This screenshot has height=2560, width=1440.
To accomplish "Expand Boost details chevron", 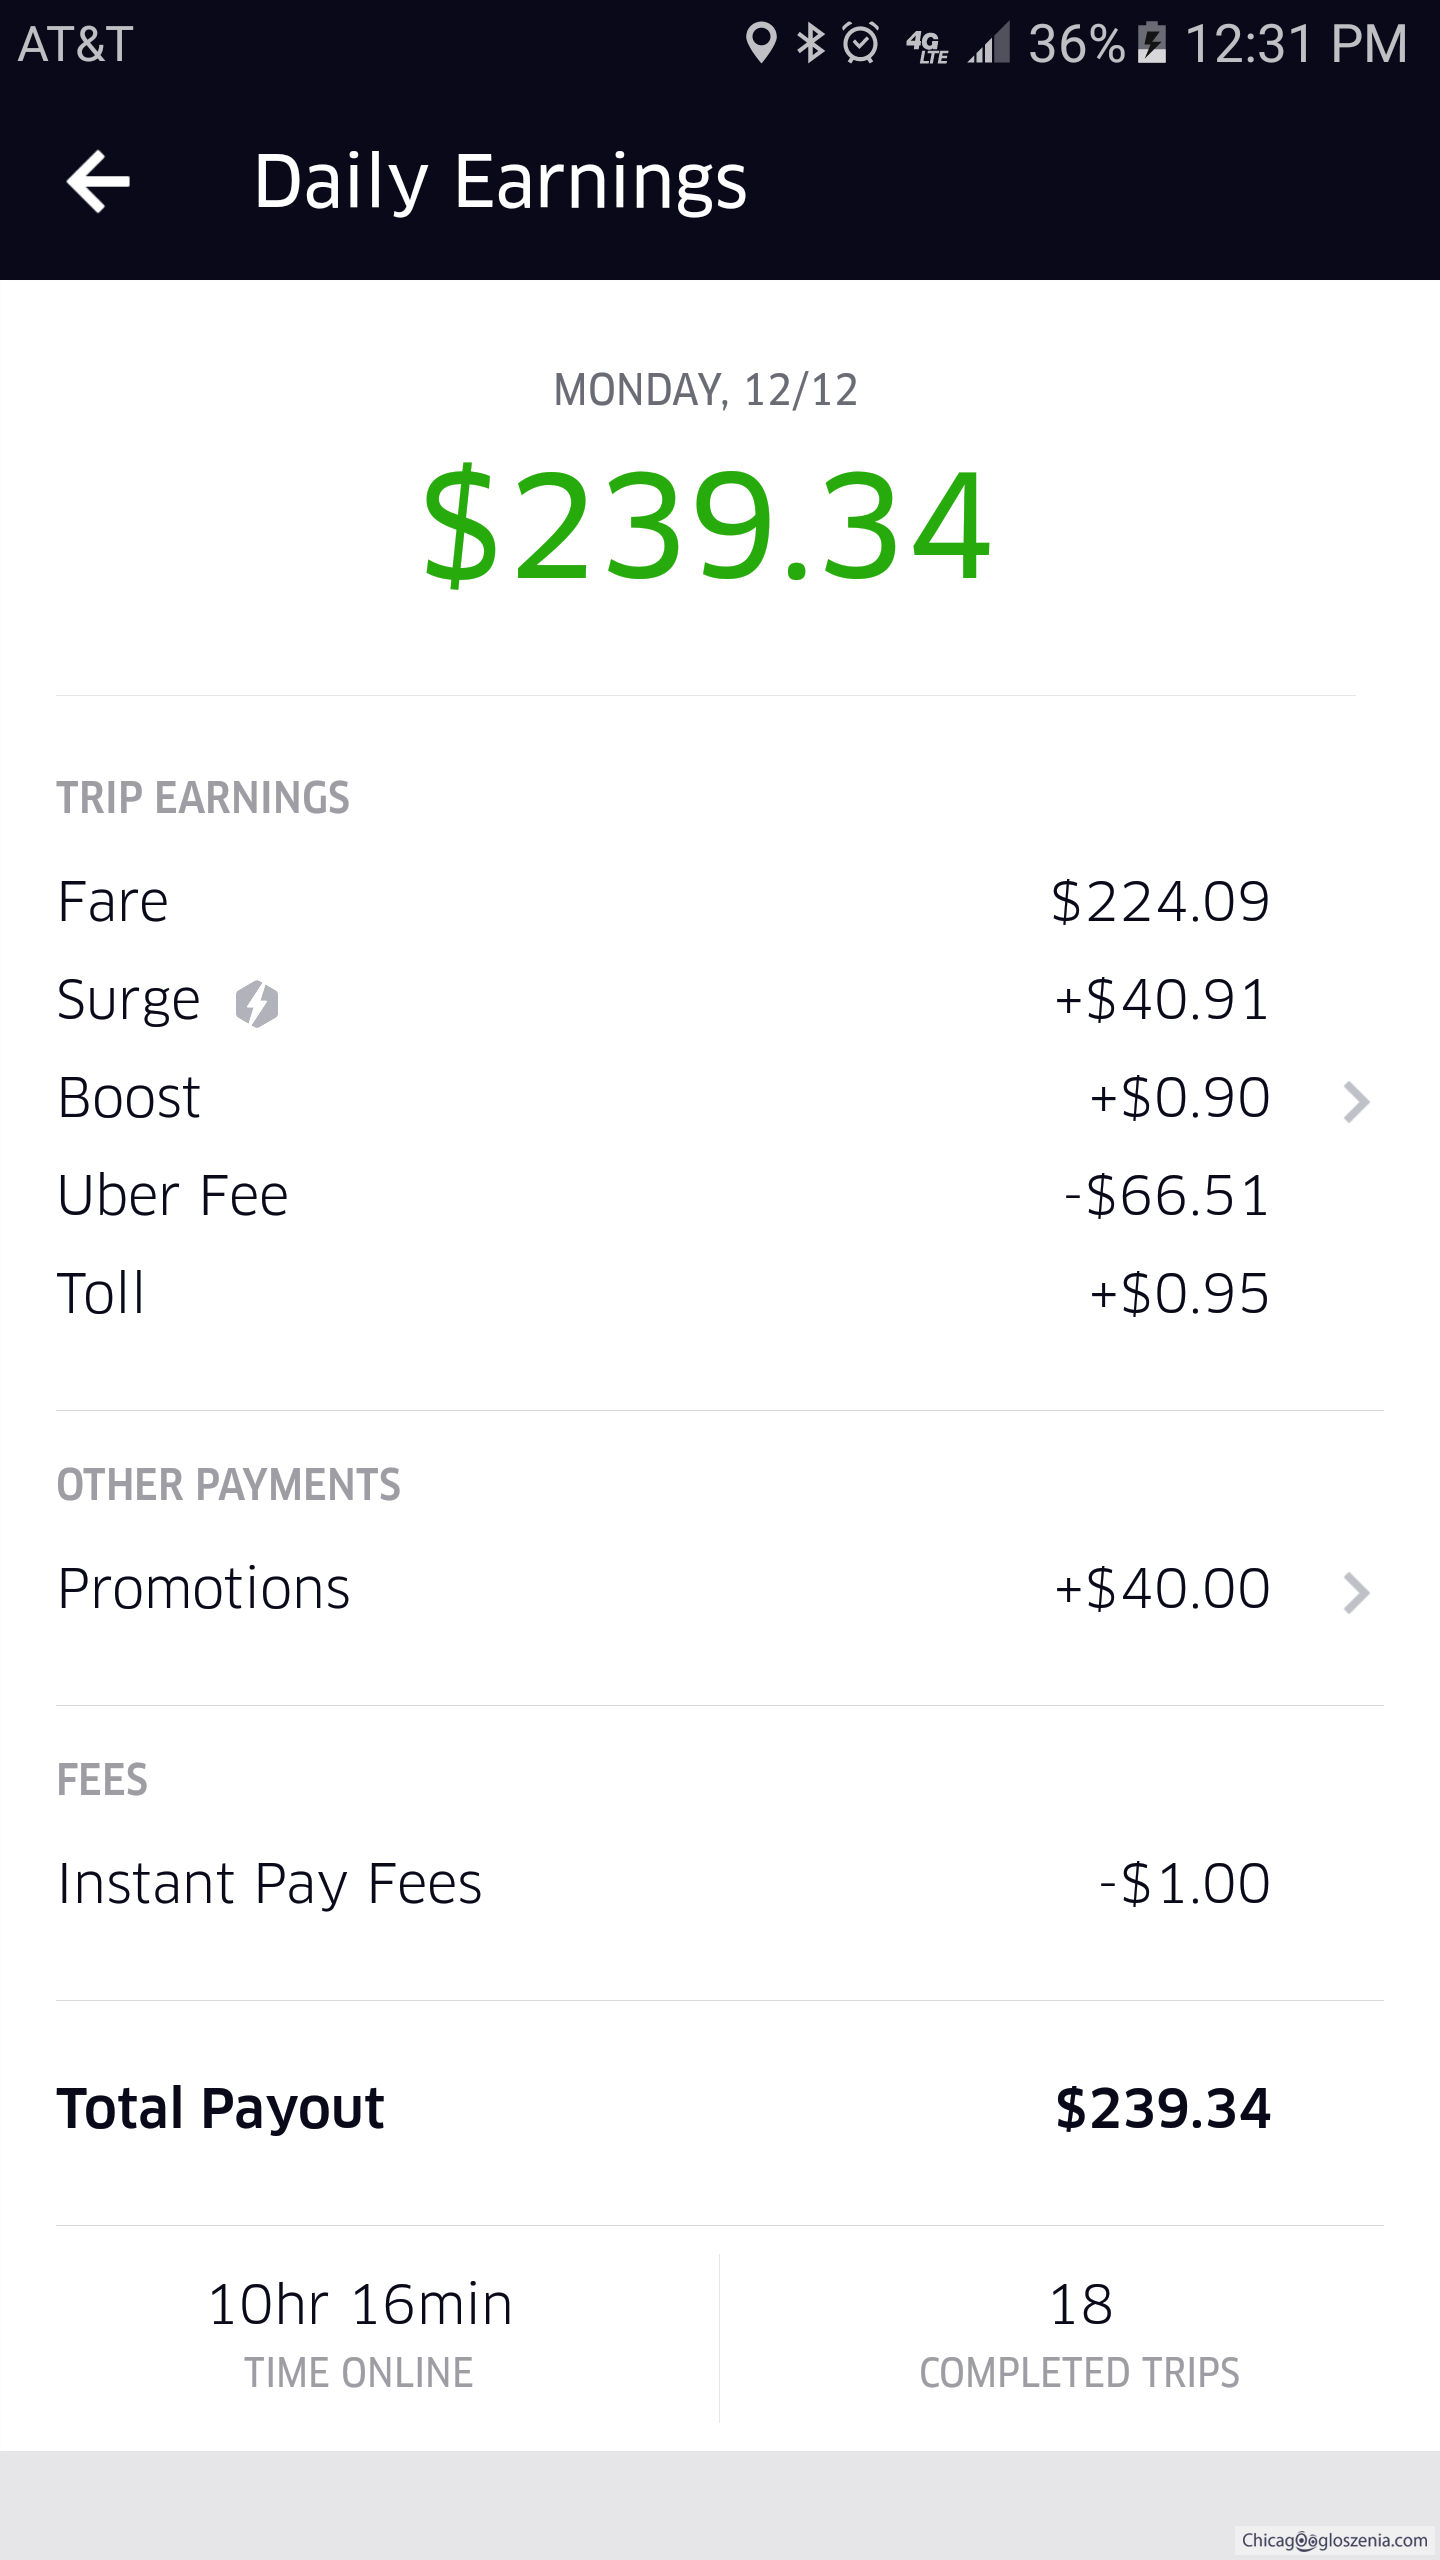I will [1356, 1102].
